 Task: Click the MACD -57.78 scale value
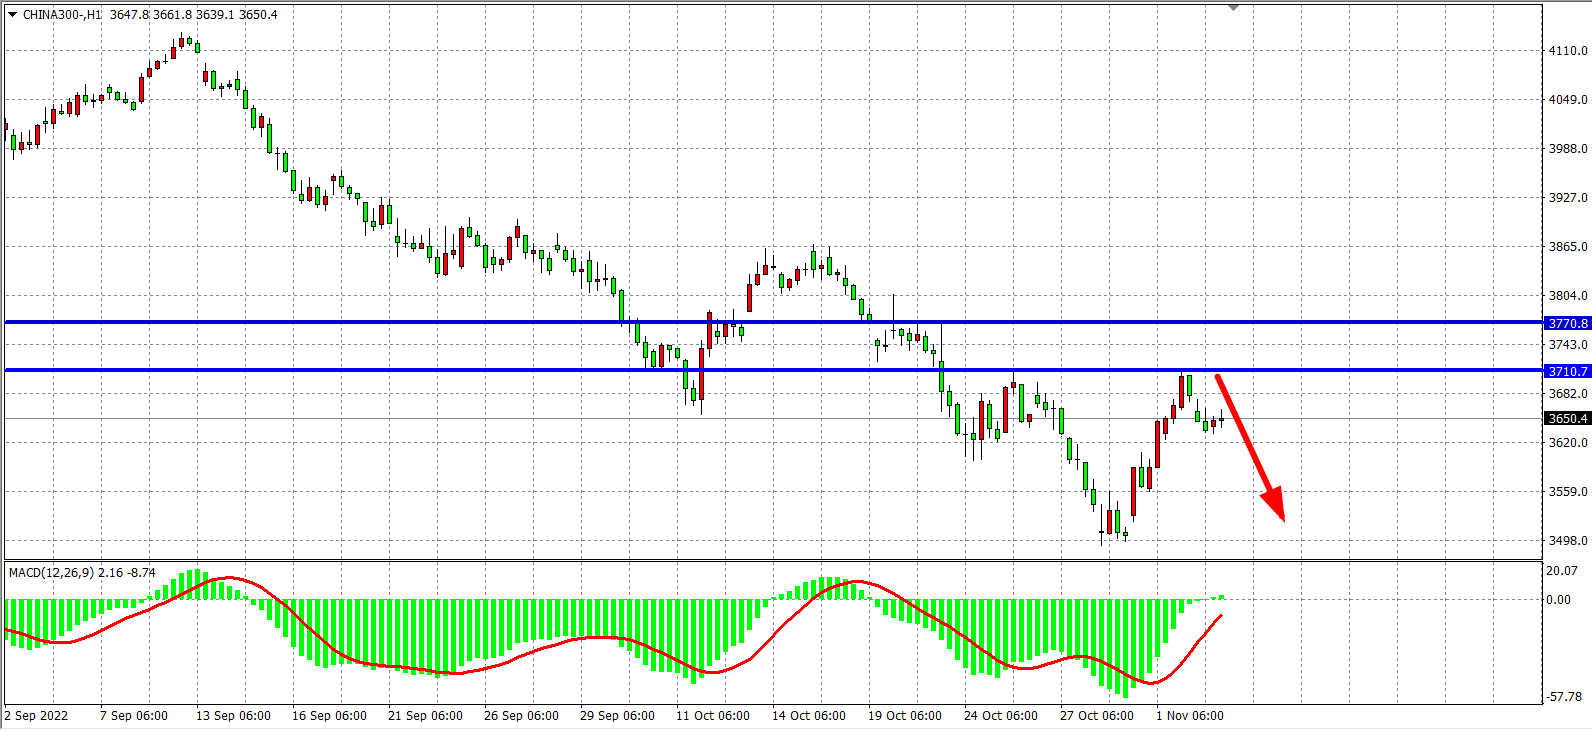click(x=1563, y=697)
